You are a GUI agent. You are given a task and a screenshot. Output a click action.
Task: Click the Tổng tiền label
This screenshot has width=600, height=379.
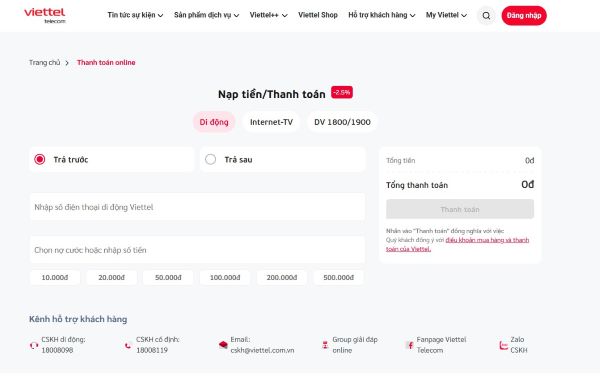400,160
